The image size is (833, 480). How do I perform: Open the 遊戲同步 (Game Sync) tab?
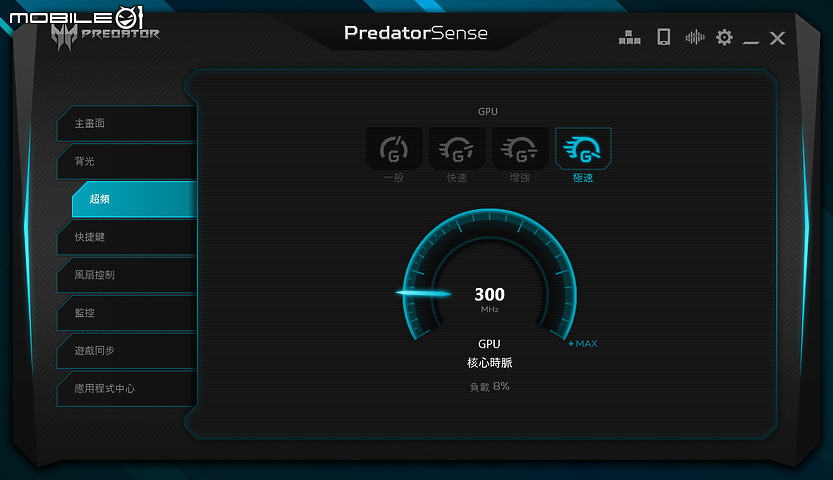127,350
